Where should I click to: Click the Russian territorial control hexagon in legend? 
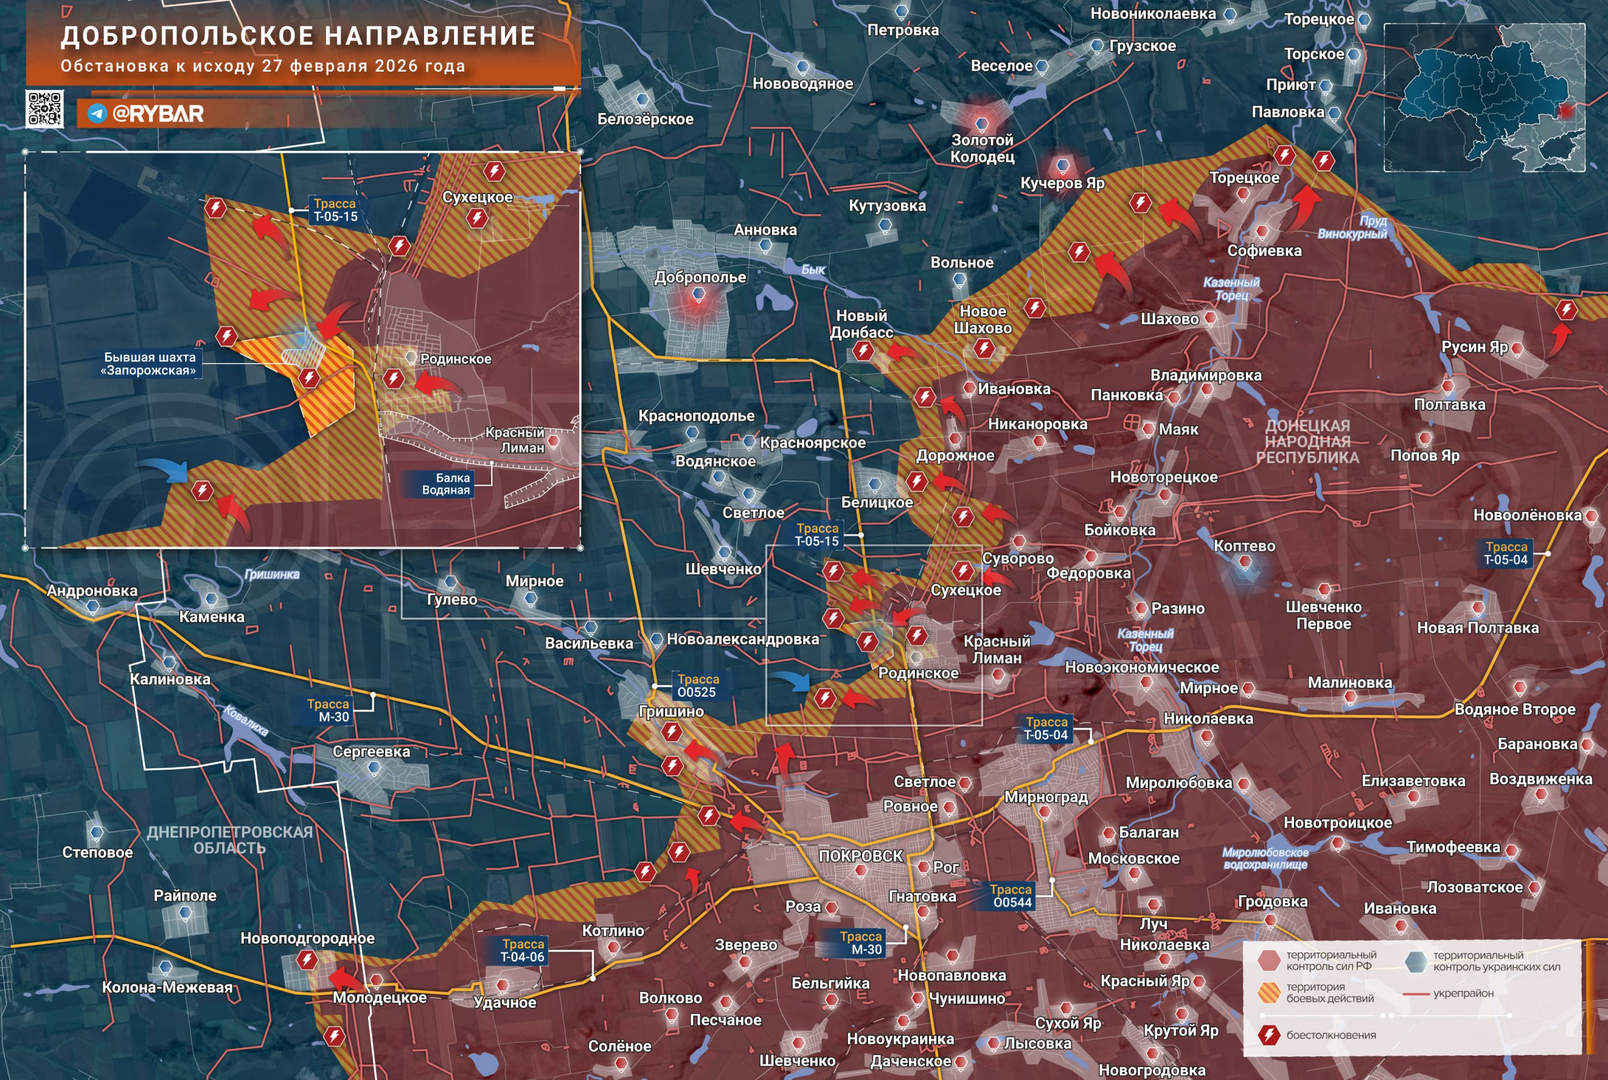[x=1269, y=961]
